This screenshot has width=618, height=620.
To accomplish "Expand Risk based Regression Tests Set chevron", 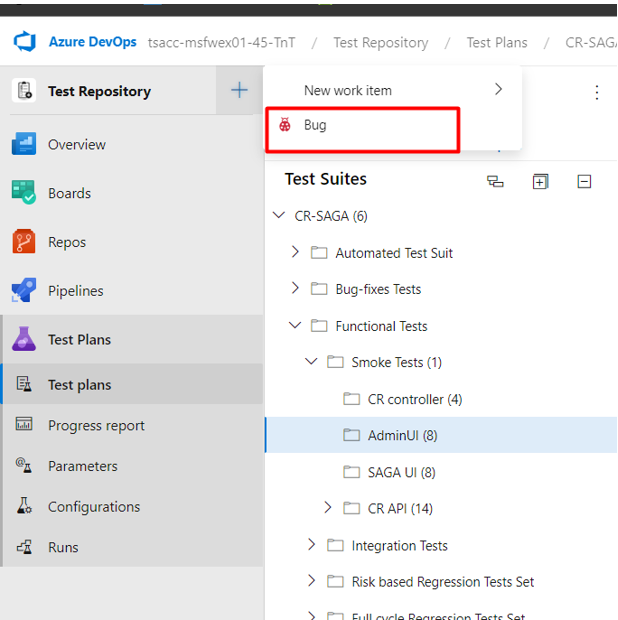I will 311,581.
